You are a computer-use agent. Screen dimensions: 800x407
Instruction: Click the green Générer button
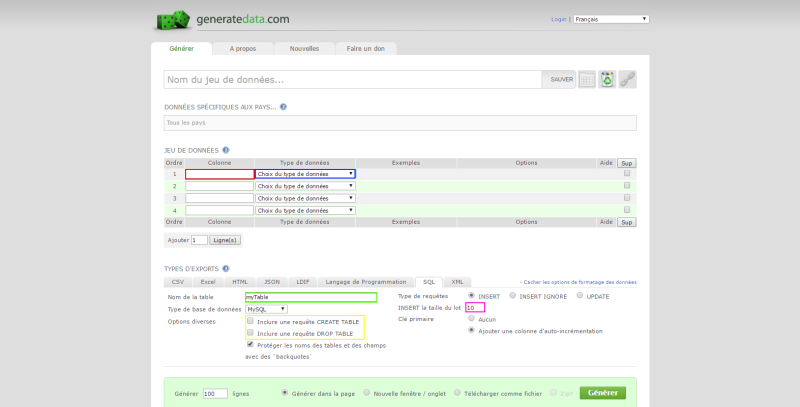pos(602,393)
